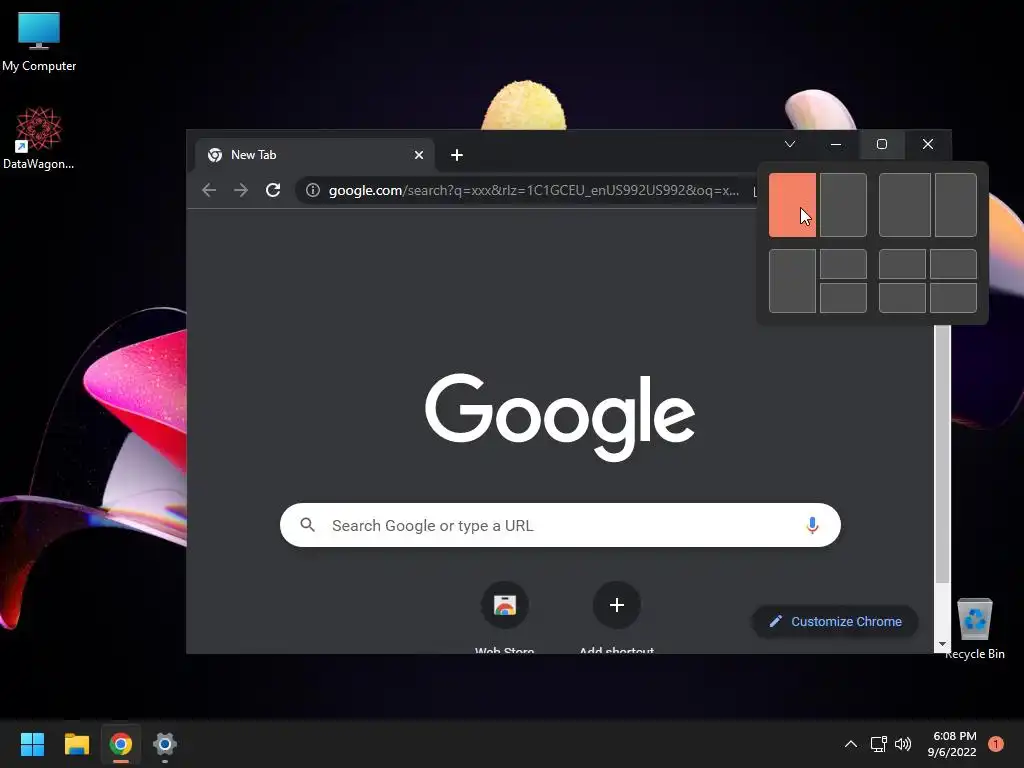
Task: Snap to bottom-right quadrant of four-grid layout
Action: point(953,298)
